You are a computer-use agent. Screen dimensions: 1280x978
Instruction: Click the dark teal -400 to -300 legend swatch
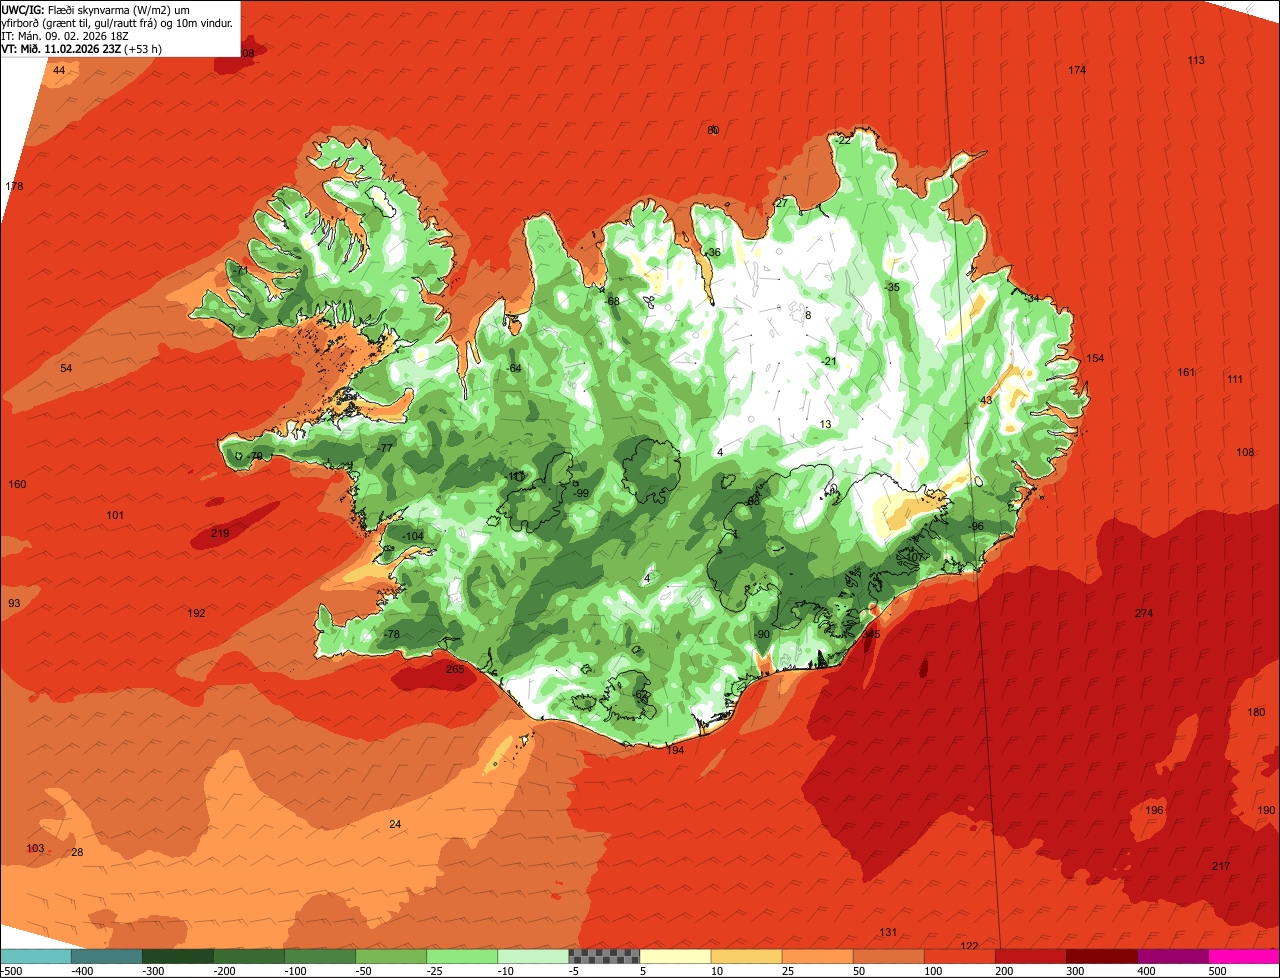[x=107, y=956]
